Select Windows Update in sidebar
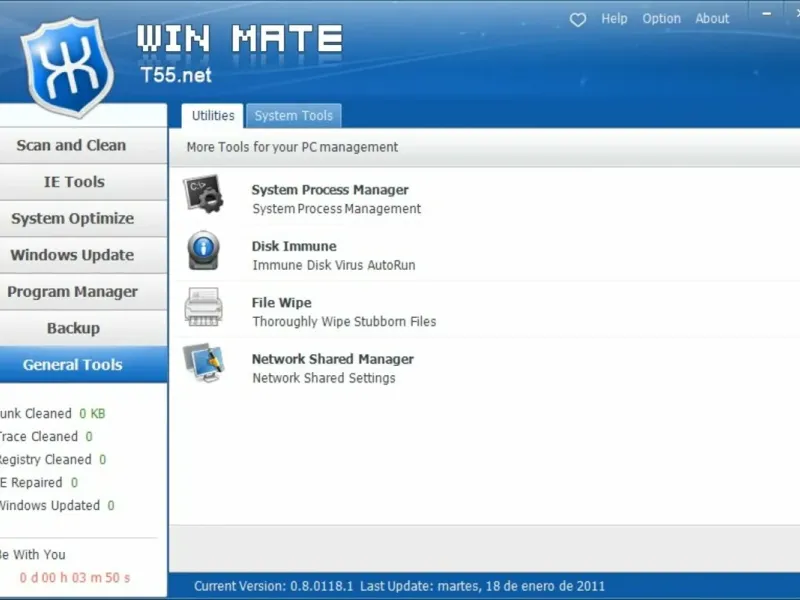 click(x=83, y=255)
